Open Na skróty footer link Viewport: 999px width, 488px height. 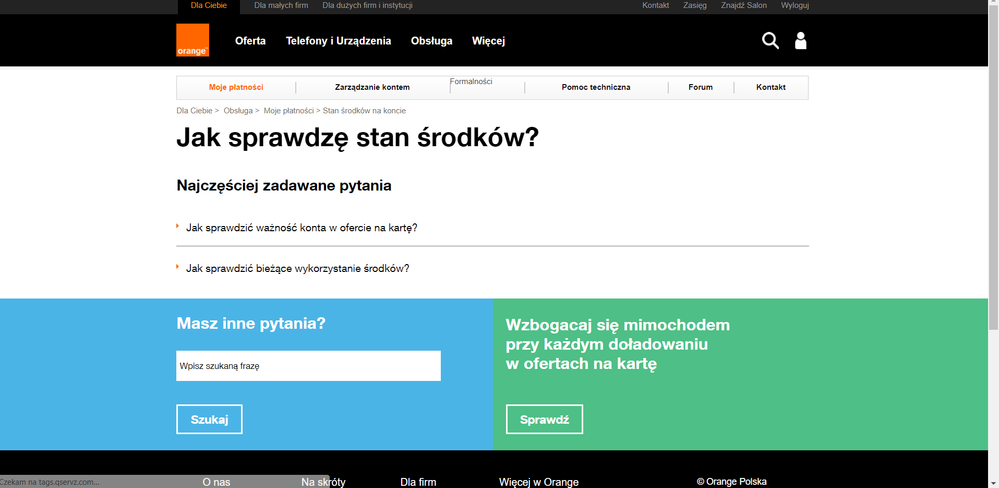tap(324, 482)
